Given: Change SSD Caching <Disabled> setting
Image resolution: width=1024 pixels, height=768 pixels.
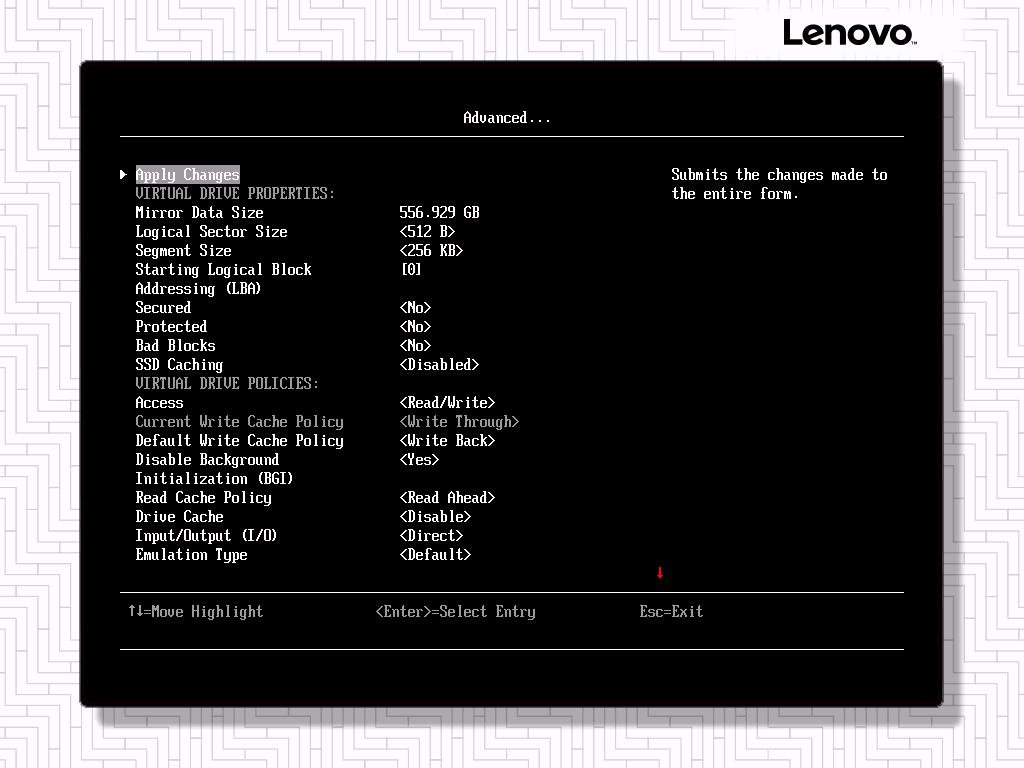Looking at the screenshot, I should [x=439, y=365].
